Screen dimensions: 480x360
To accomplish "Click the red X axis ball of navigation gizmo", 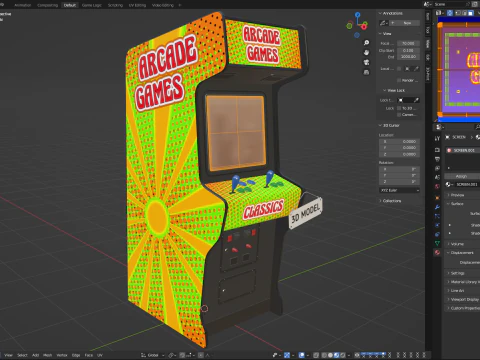I will pyautogui.click(x=364, y=26).
